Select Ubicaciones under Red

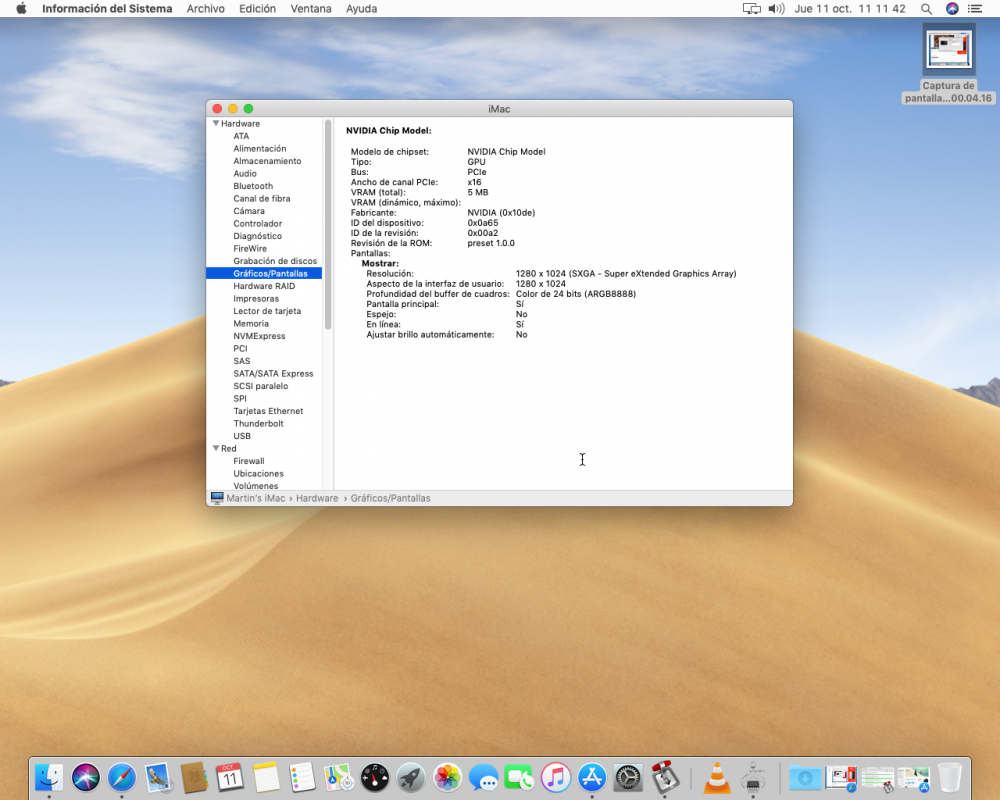[258, 473]
